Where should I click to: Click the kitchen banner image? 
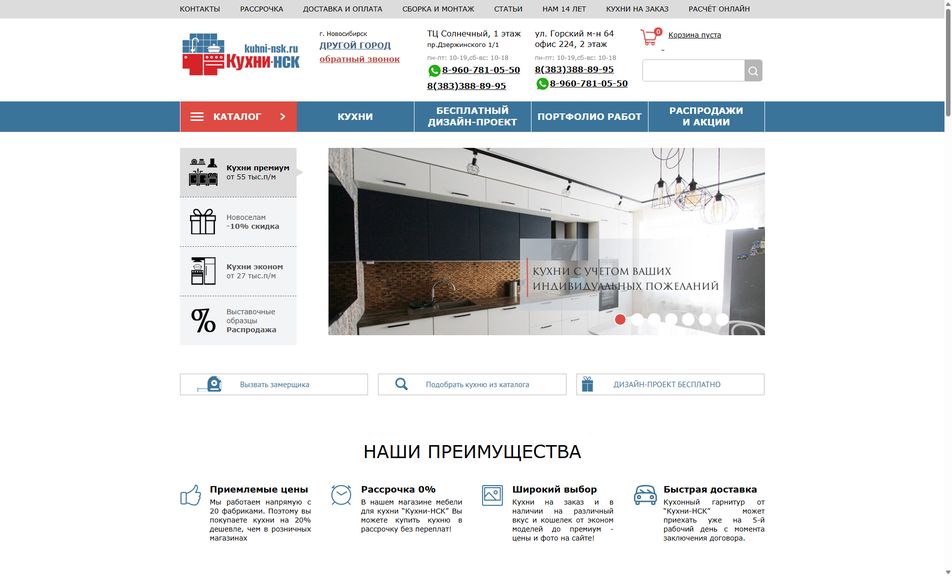coord(546,242)
